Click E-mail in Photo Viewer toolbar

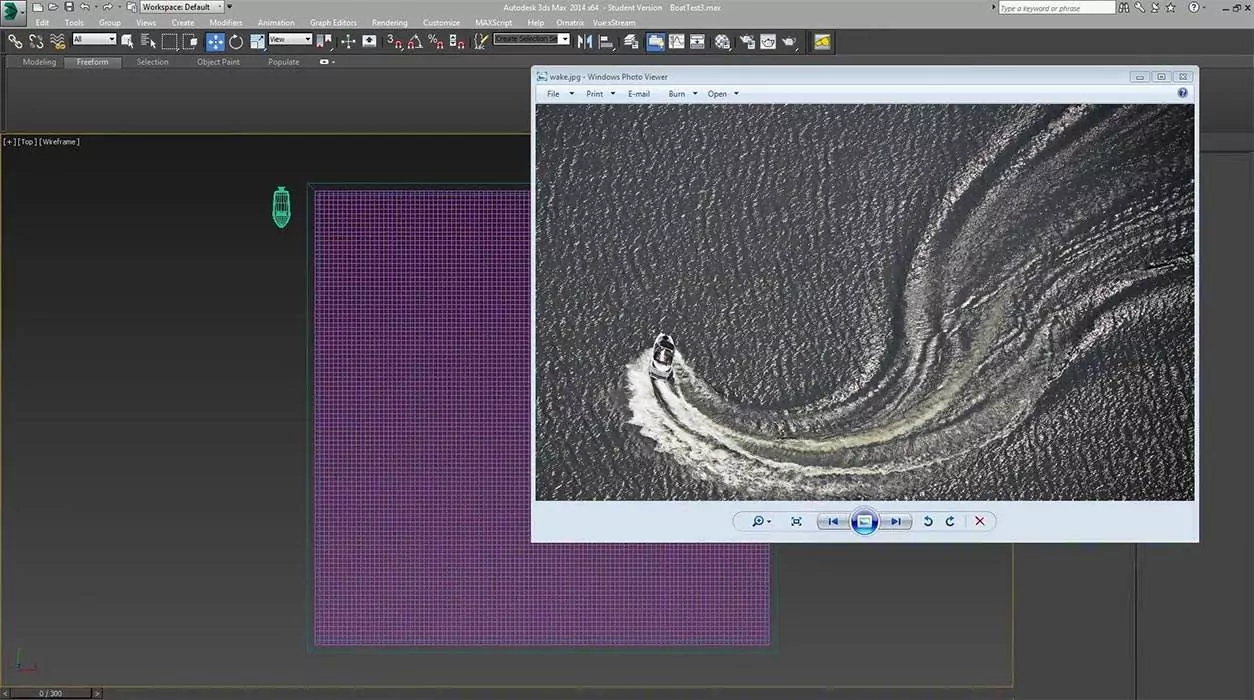coord(638,94)
